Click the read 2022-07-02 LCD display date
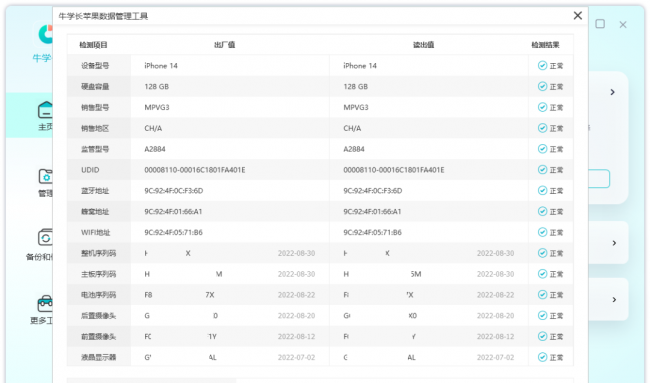This screenshot has width=650, height=383. 495,357
